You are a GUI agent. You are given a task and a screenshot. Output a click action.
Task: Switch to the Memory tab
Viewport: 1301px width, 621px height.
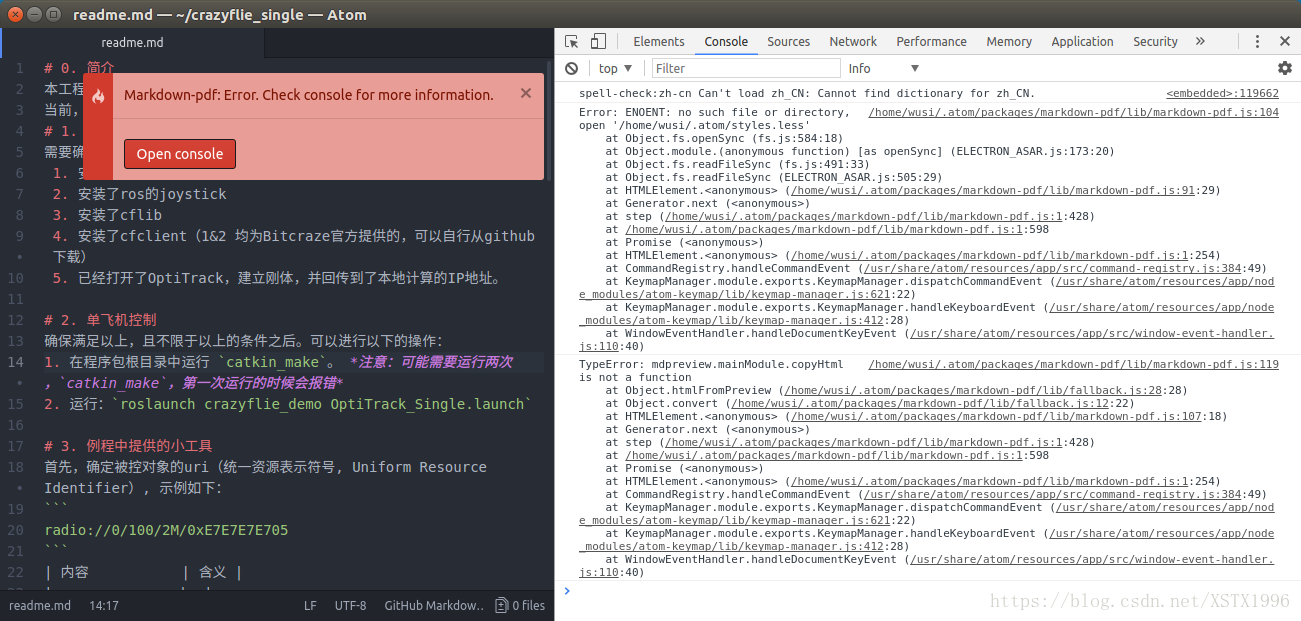[1009, 41]
